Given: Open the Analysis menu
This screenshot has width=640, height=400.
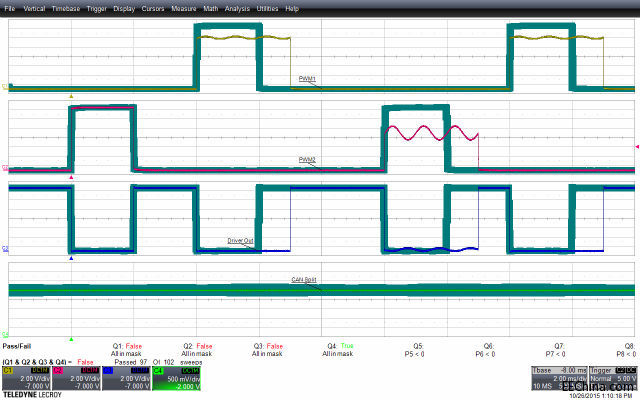Looking at the screenshot, I should (237, 9).
